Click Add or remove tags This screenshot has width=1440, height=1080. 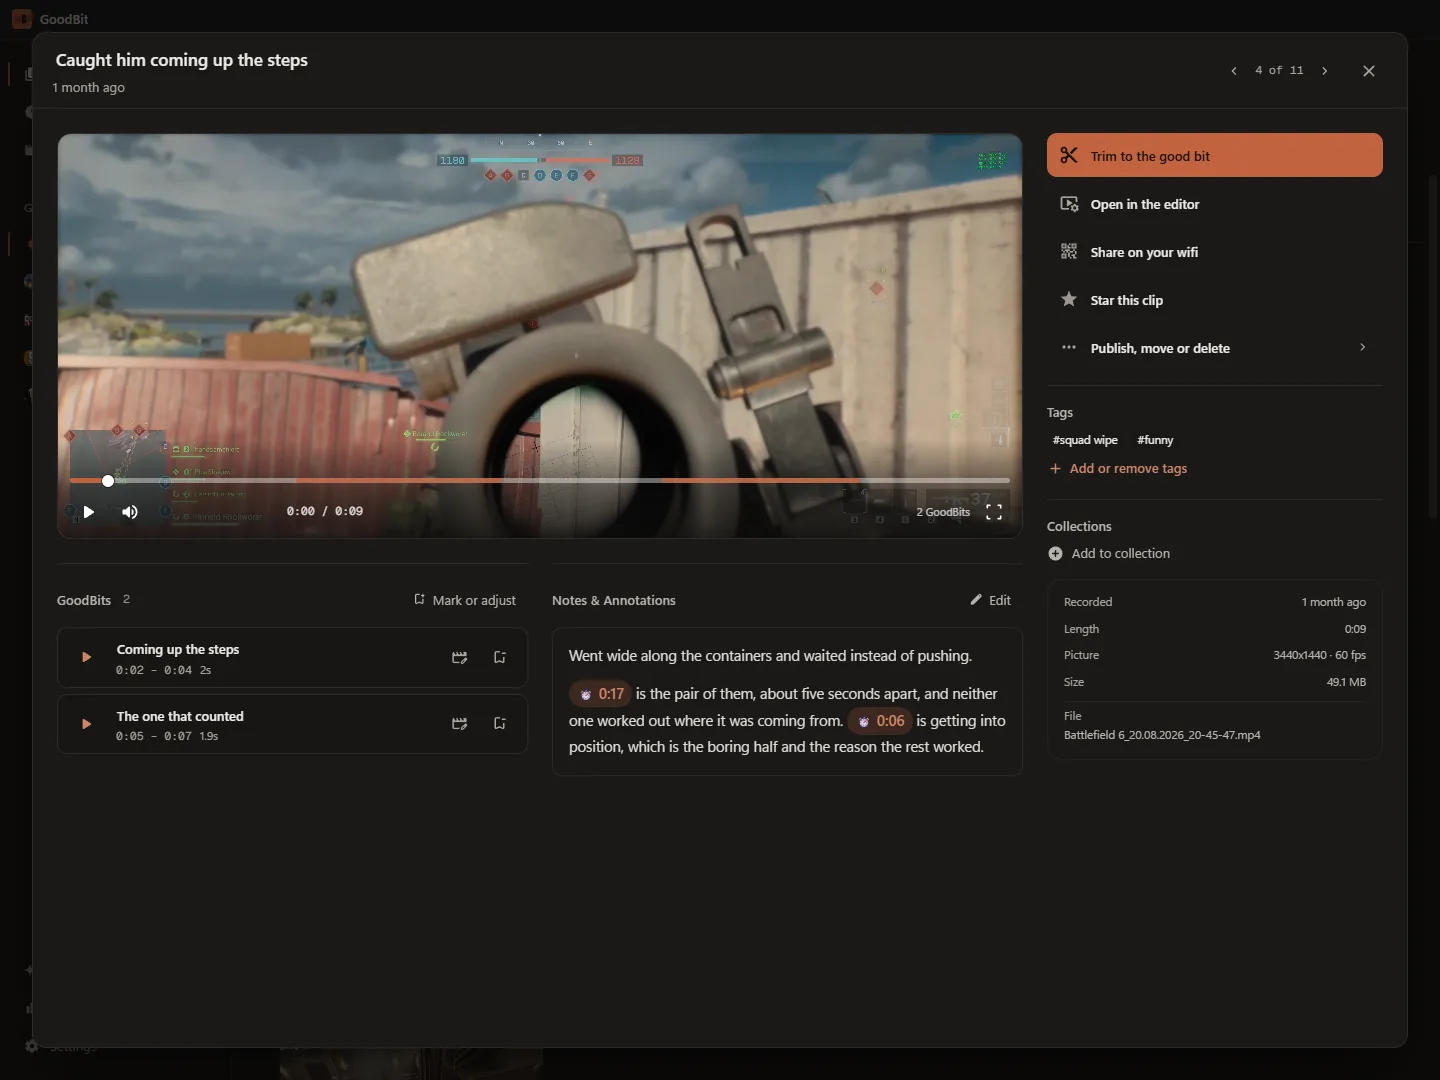point(1119,468)
